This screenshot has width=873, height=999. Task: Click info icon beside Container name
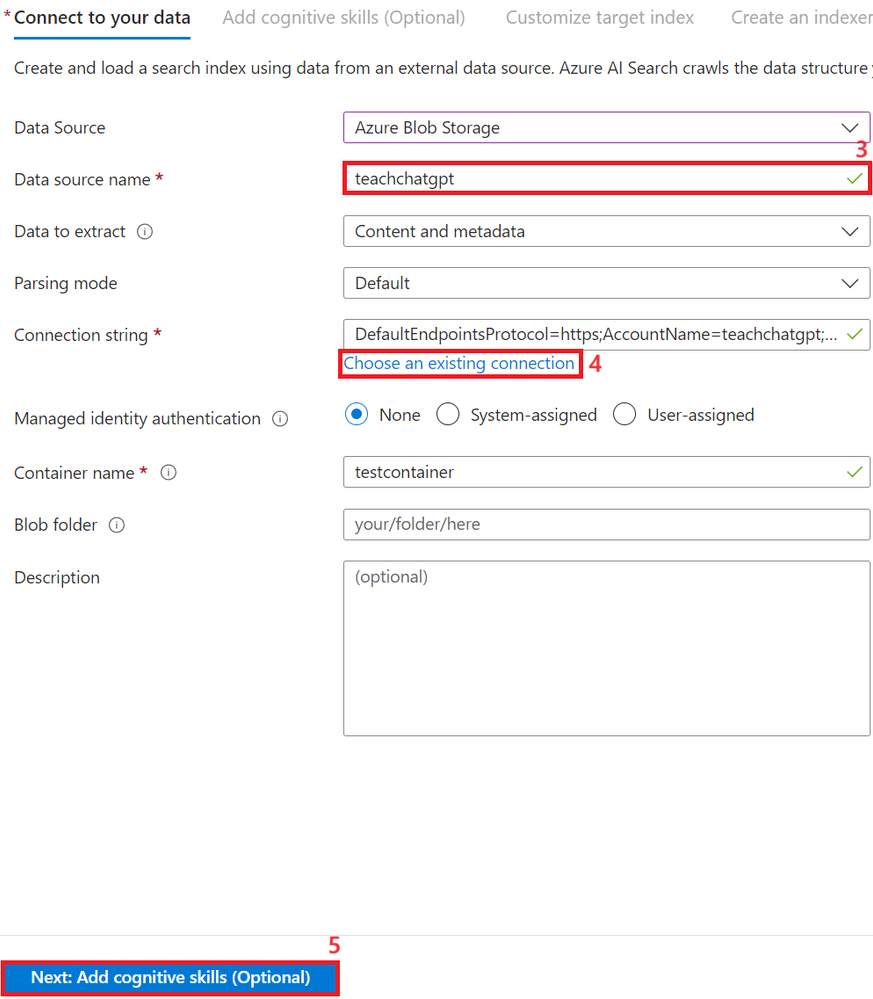click(x=168, y=473)
